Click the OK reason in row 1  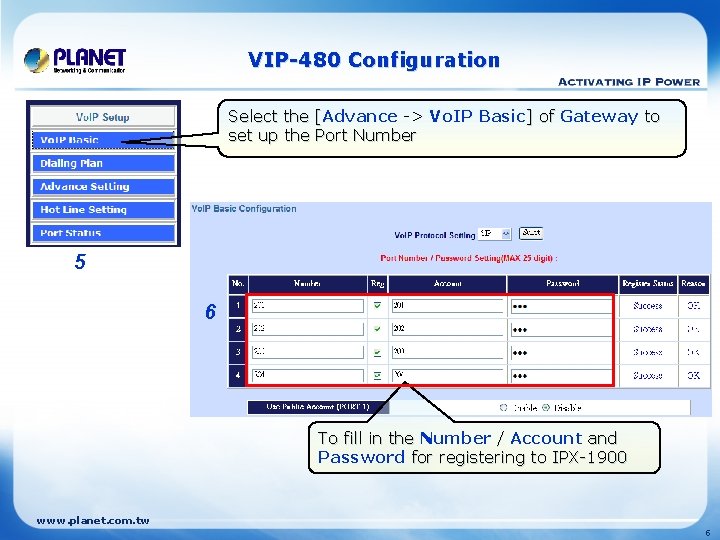click(x=693, y=306)
